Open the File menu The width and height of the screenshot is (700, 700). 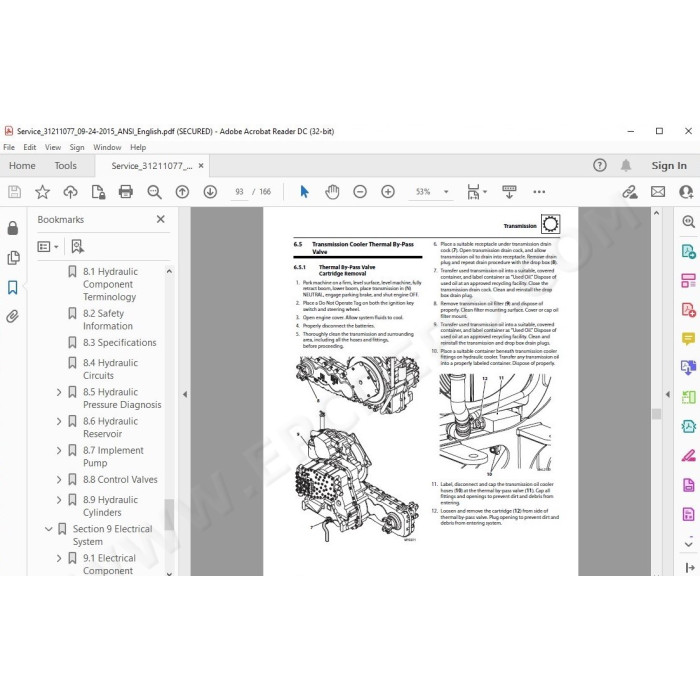pos(9,147)
